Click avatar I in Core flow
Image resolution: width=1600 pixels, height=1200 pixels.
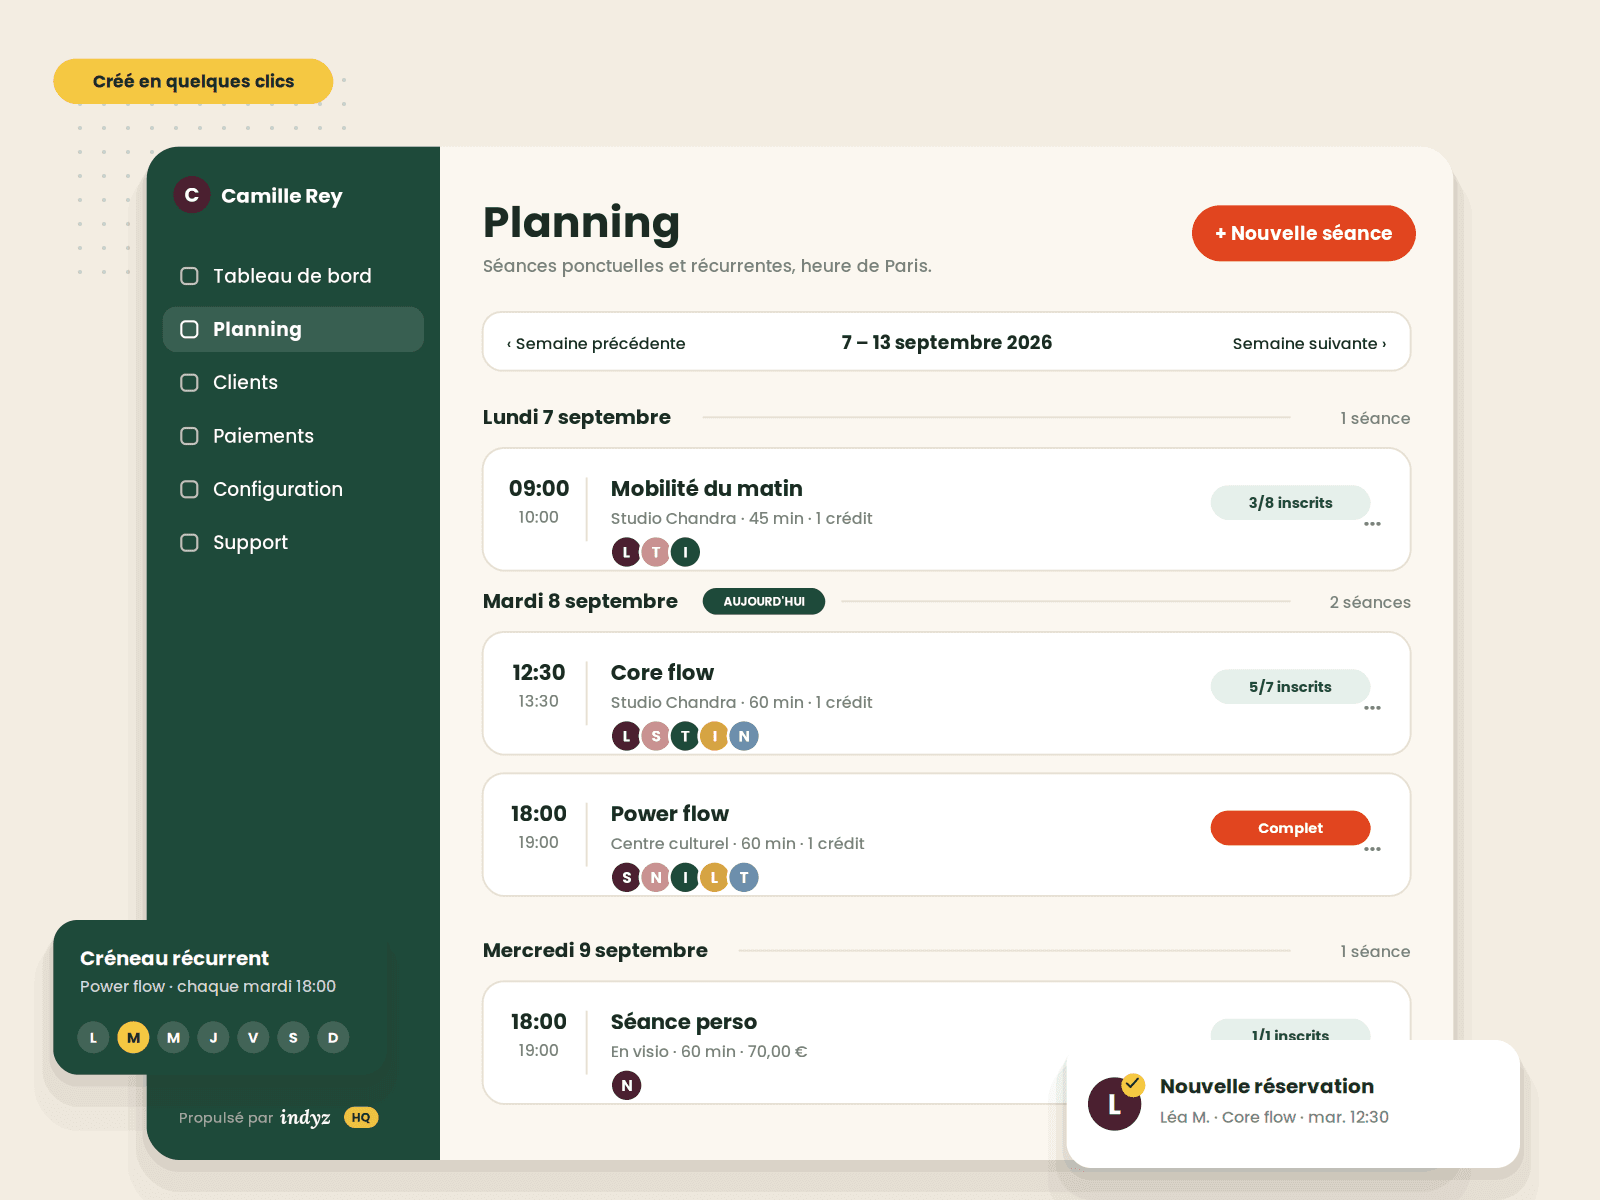(714, 736)
